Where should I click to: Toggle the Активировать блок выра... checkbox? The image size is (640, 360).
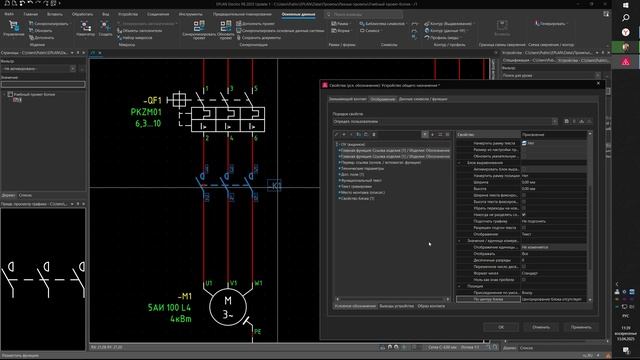pyautogui.click(x=524, y=169)
